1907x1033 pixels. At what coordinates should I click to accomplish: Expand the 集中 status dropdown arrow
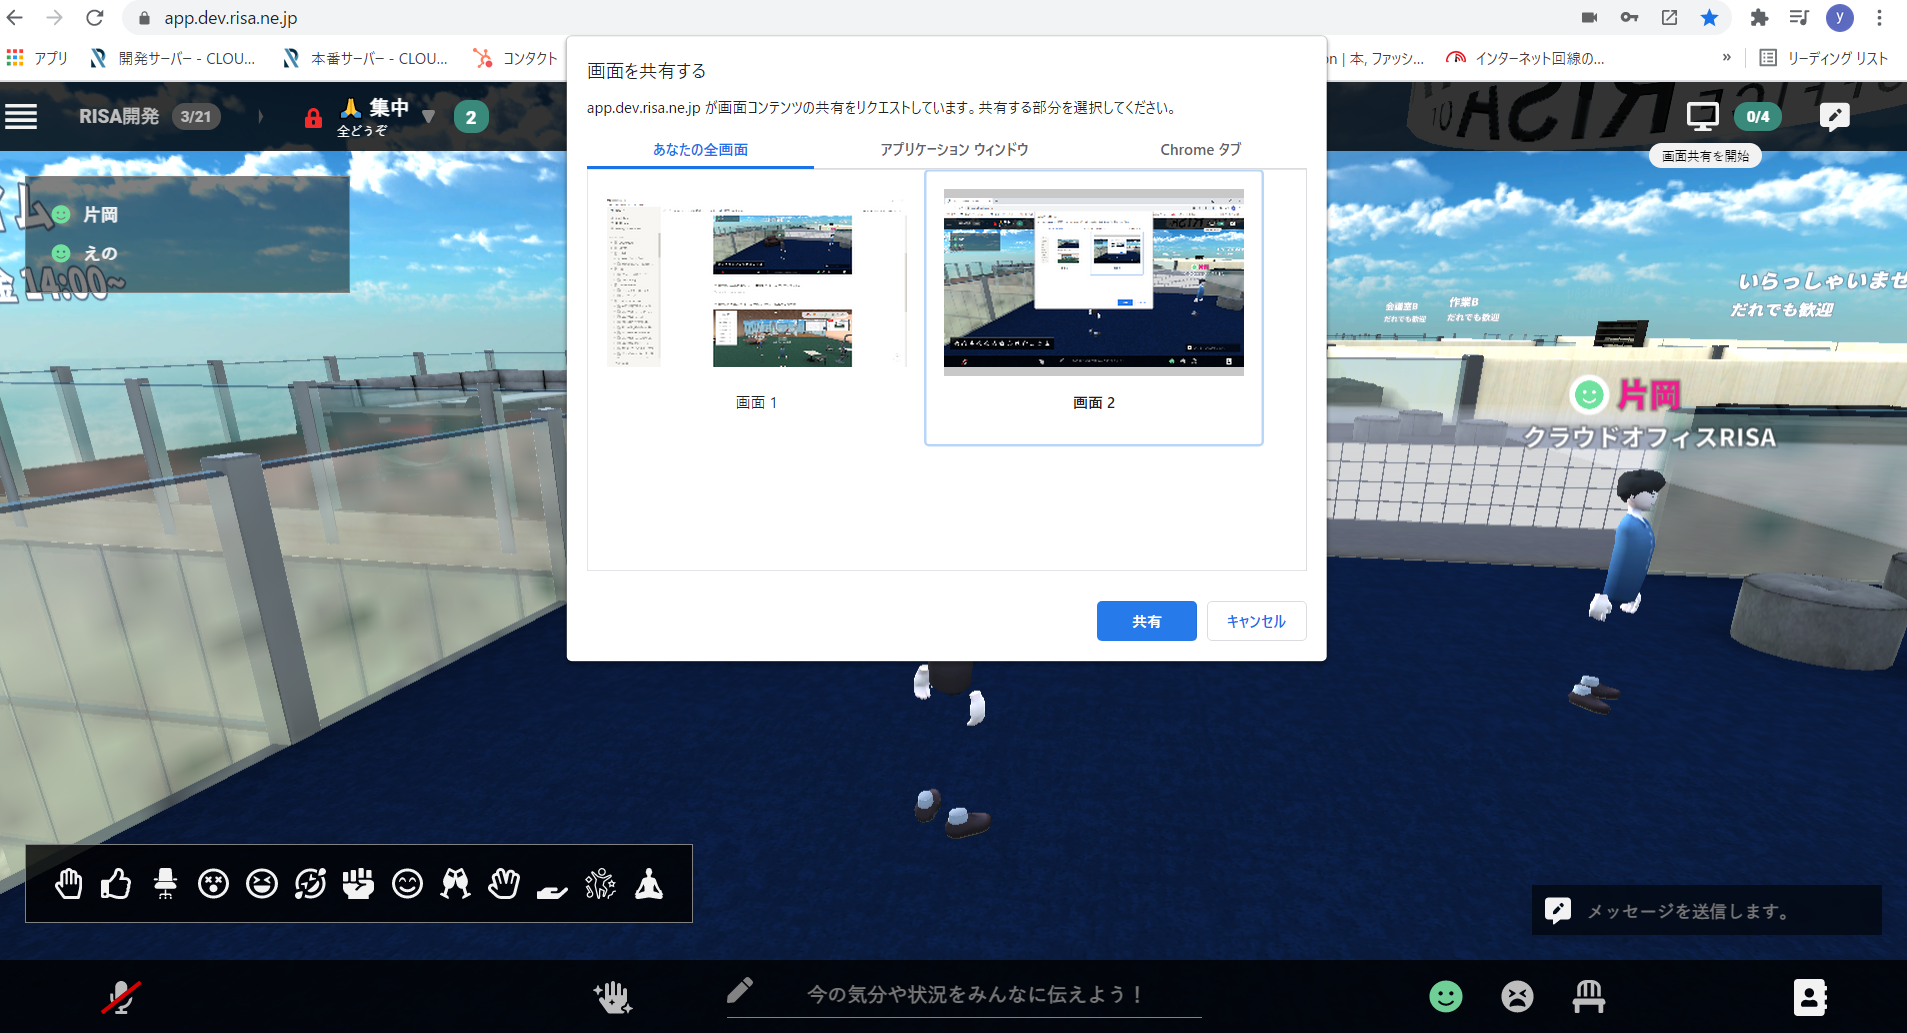click(429, 116)
